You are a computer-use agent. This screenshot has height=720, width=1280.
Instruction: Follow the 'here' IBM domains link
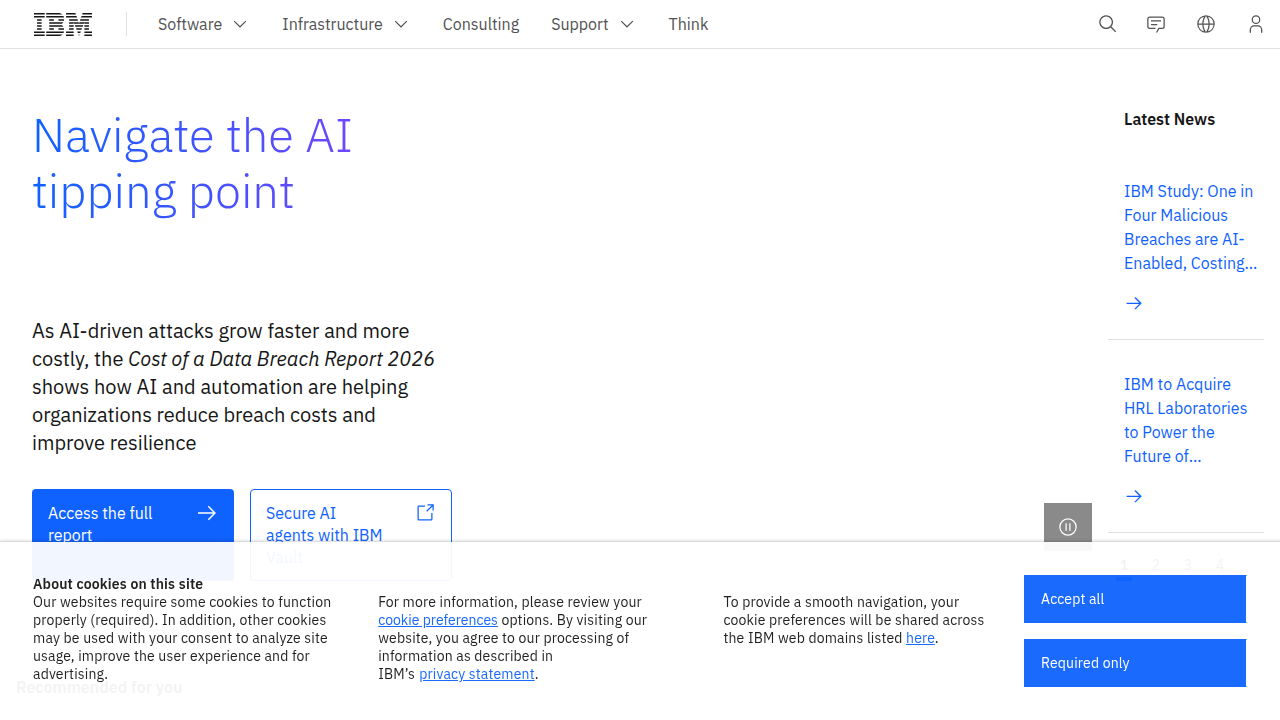pyautogui.click(x=920, y=638)
